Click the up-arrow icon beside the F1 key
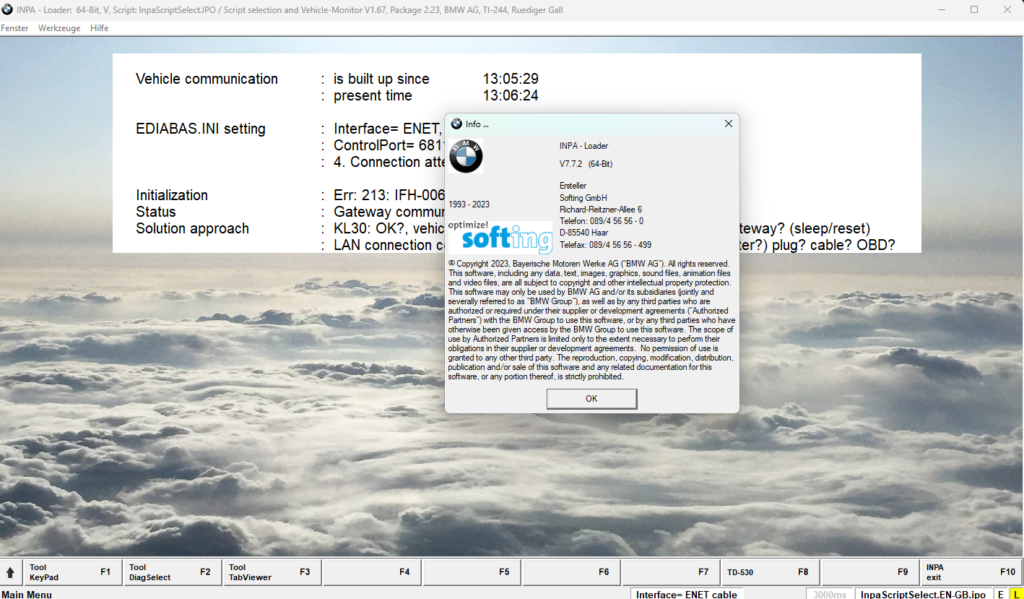Image resolution: width=1024 pixels, height=599 pixels. (12, 572)
